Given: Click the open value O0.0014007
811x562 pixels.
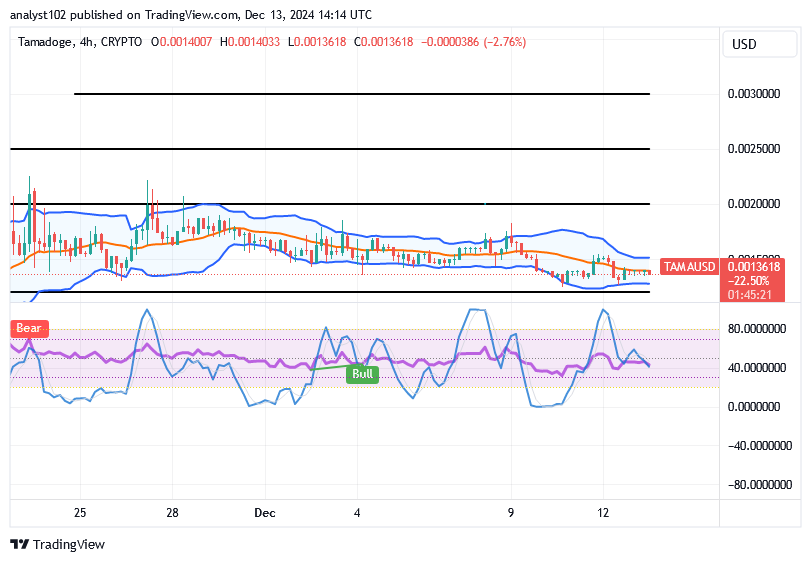Looking at the screenshot, I should (x=182, y=42).
